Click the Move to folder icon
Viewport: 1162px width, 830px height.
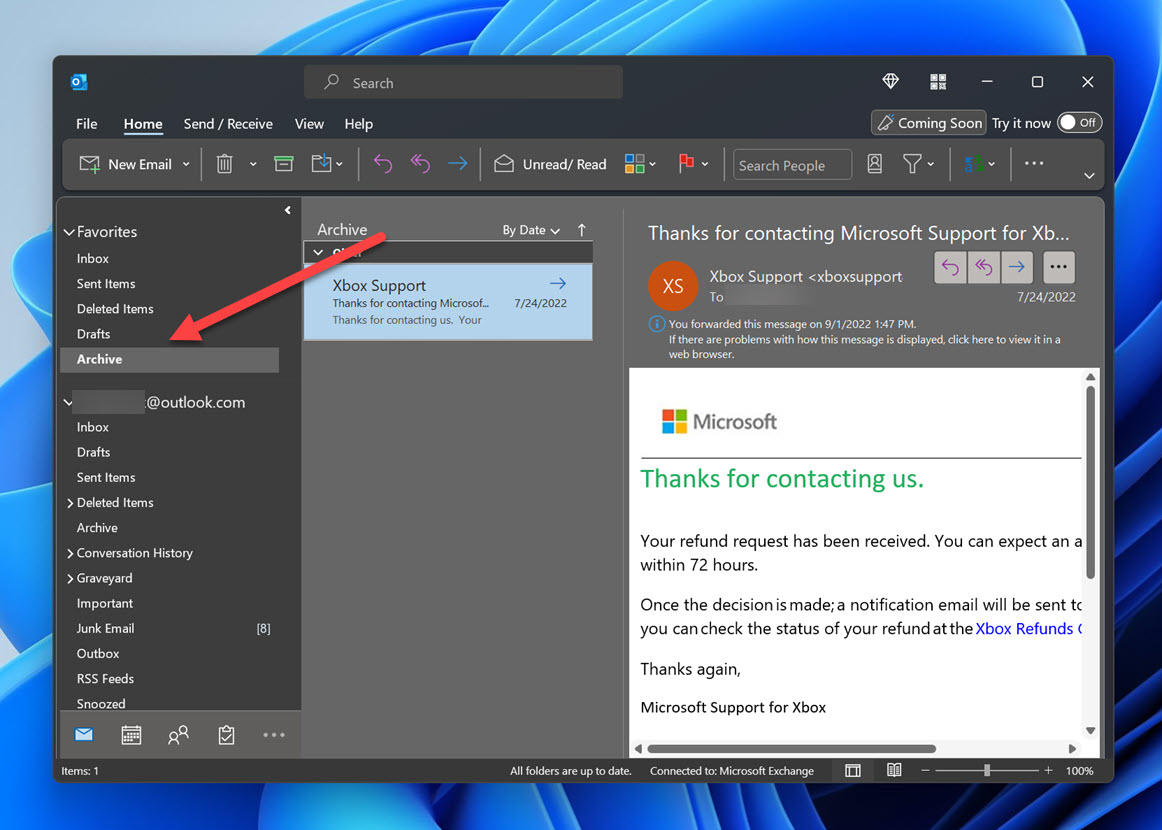(x=322, y=164)
